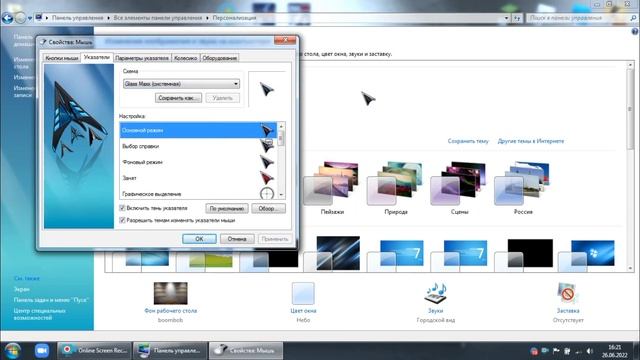Select the Занят pointer row

[198, 178]
